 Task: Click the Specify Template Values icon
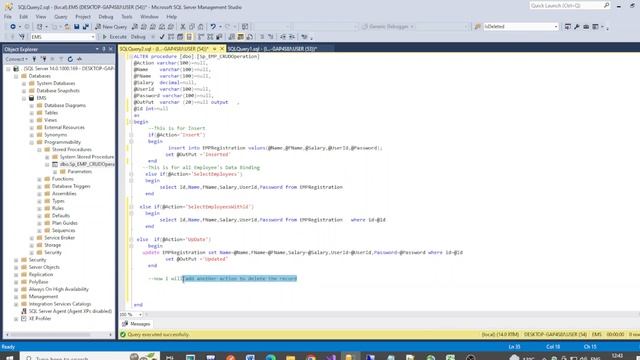[x=304, y=37]
